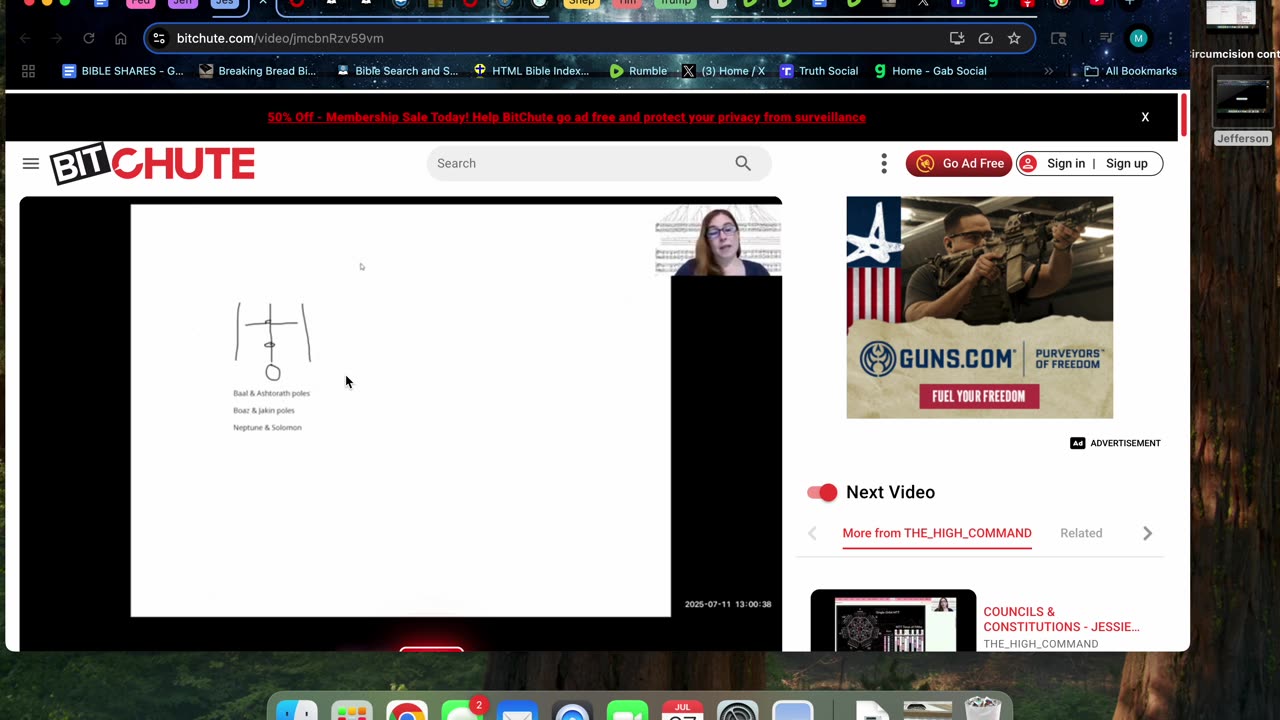Click the install app icon in address bar
1280x720 pixels.
[957, 38]
